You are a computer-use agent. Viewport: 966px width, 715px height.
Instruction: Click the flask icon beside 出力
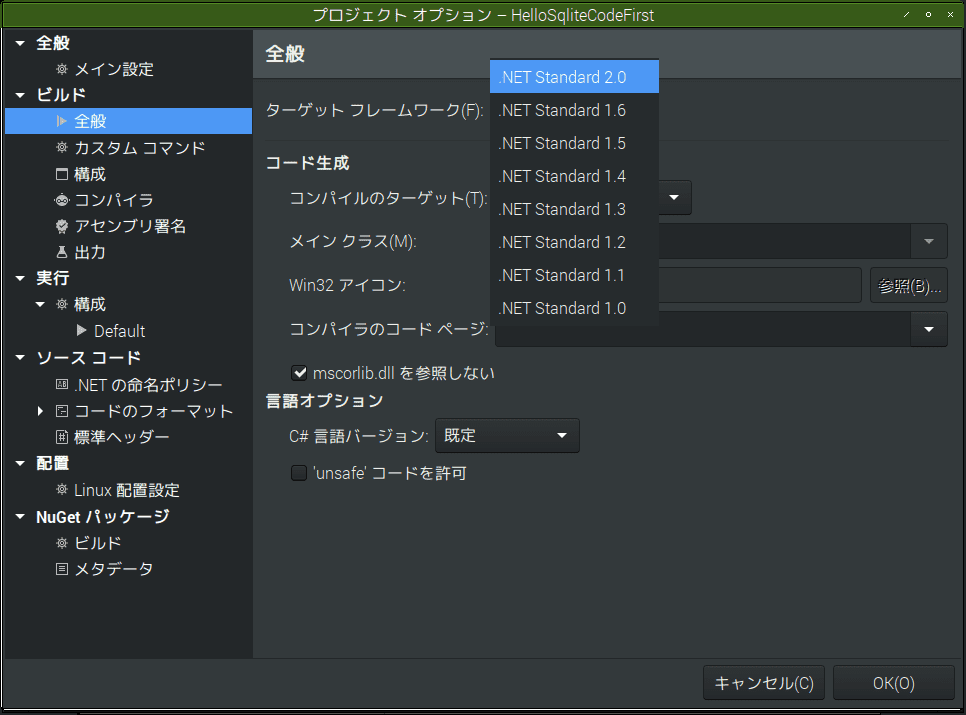[62, 252]
